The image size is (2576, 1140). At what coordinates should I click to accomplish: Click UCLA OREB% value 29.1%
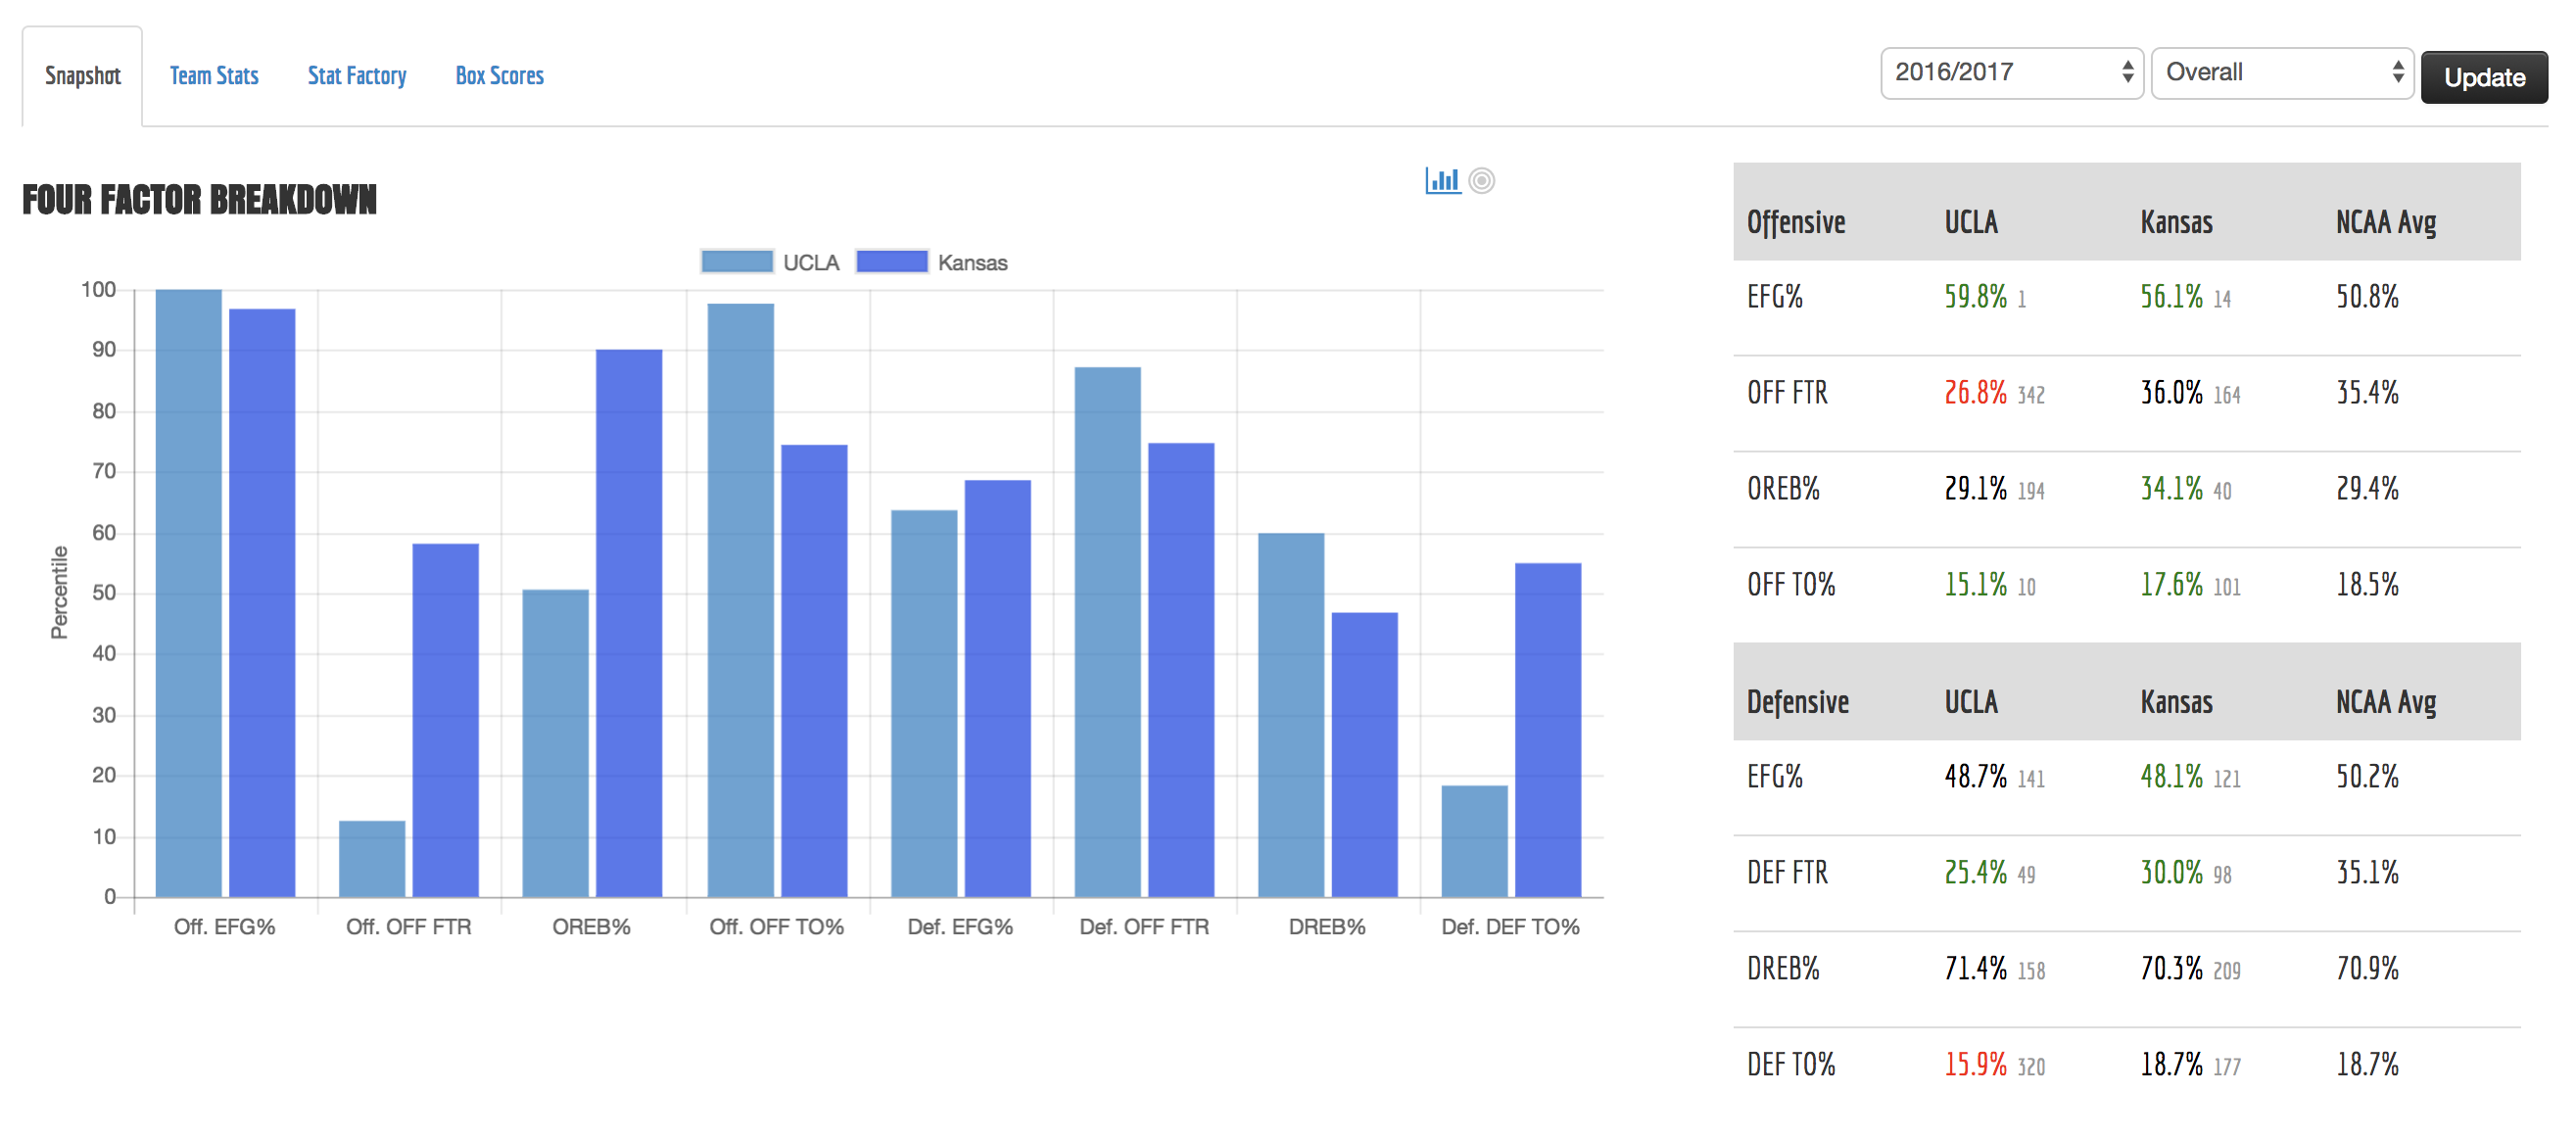pos(1975,489)
